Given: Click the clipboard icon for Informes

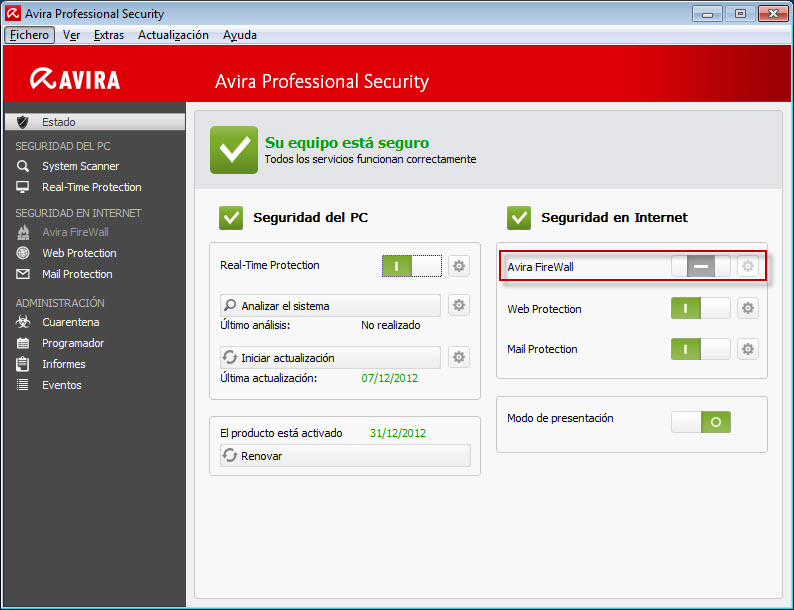Looking at the screenshot, I should tap(23, 364).
